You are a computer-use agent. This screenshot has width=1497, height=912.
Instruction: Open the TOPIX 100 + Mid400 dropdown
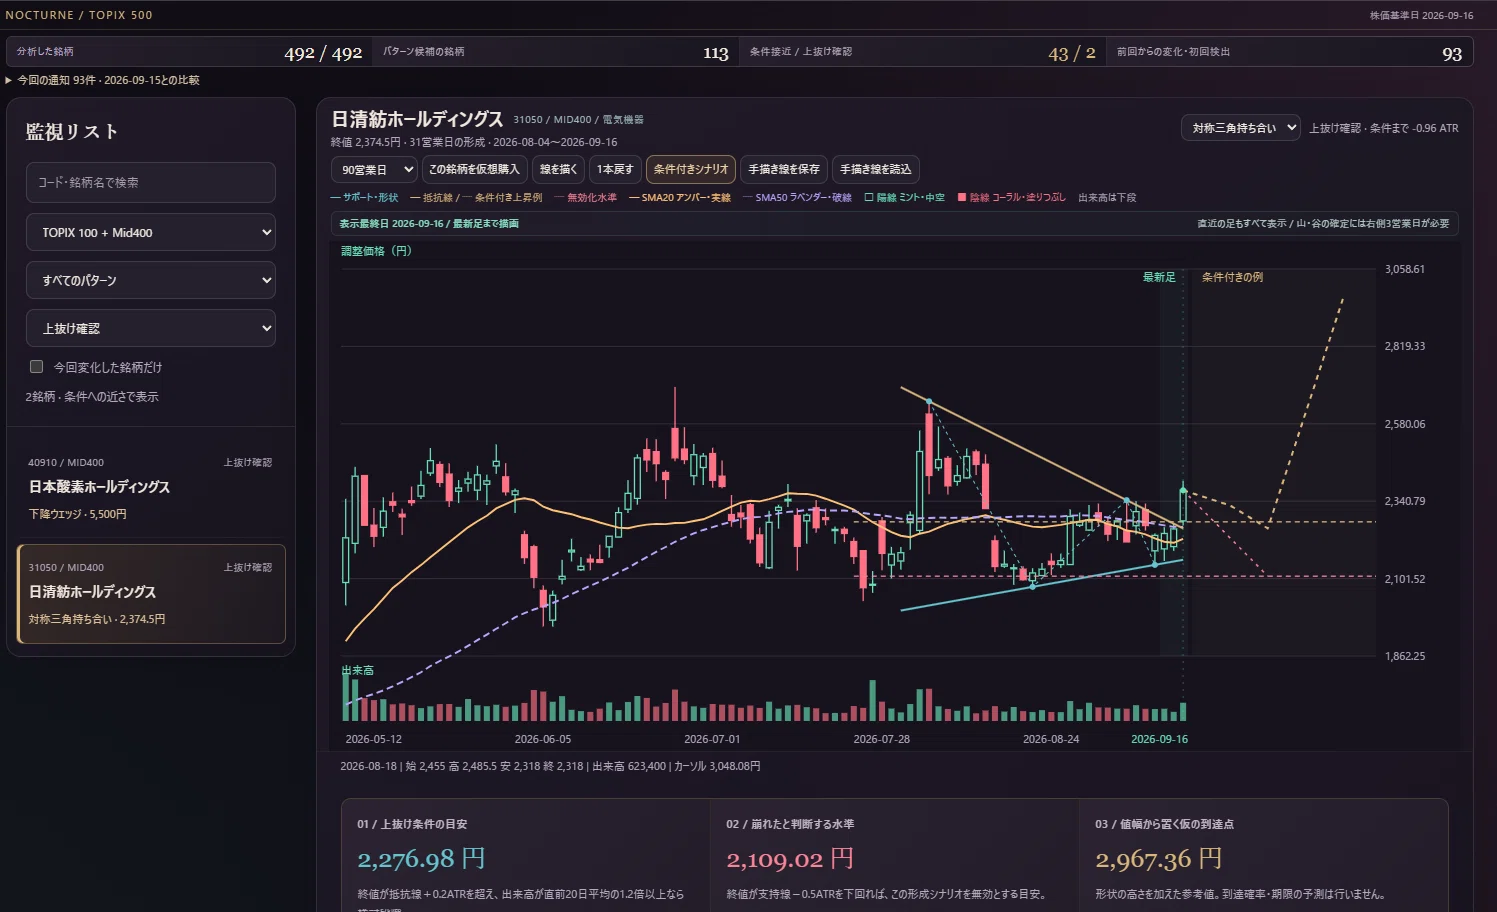[151, 232]
